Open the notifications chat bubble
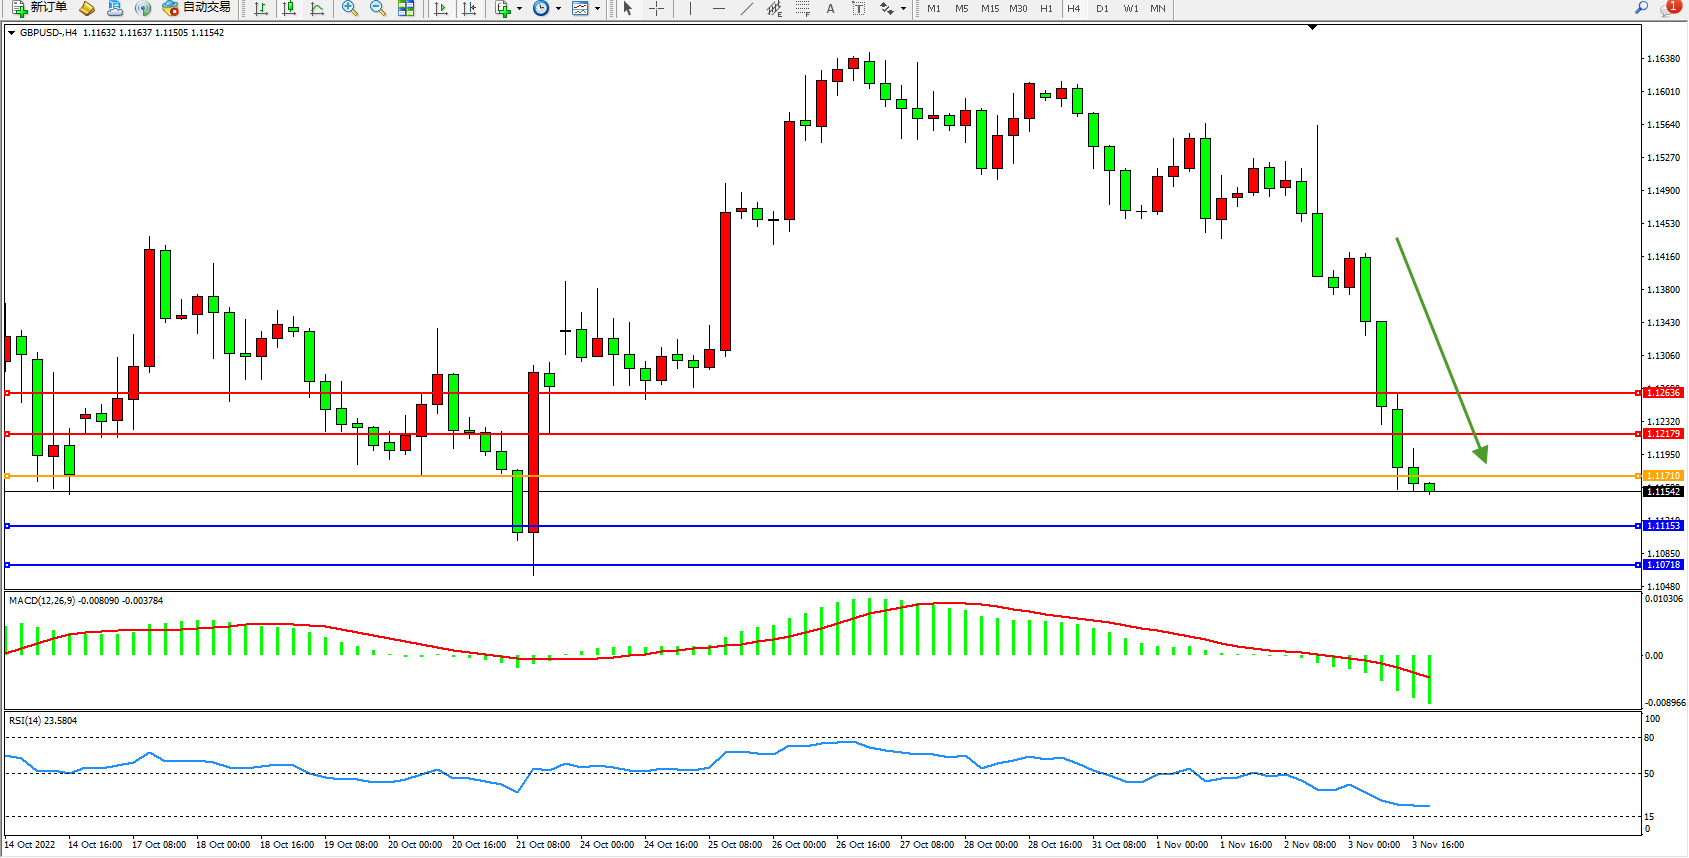 pos(1668,8)
